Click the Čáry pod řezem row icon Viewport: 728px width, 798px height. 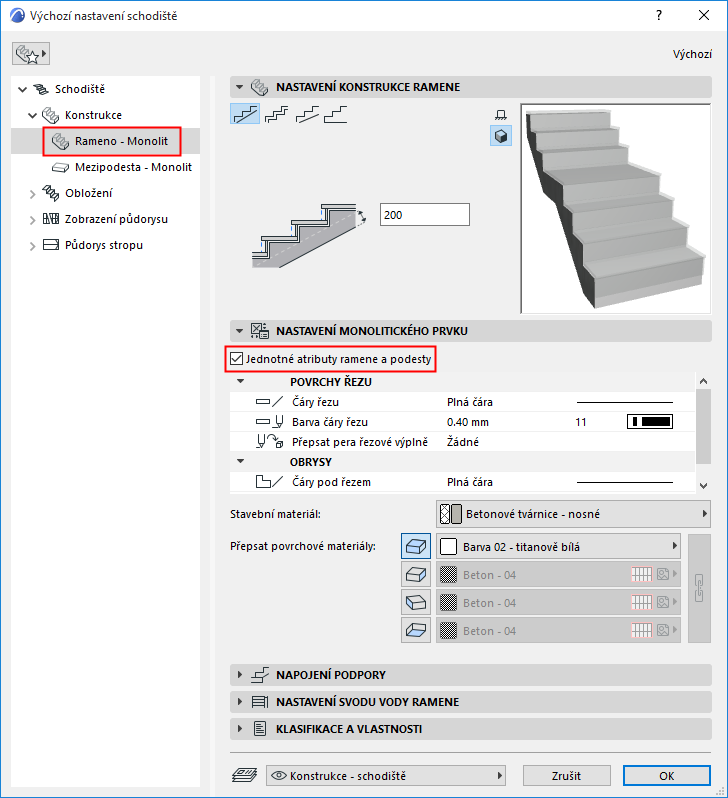[269, 481]
